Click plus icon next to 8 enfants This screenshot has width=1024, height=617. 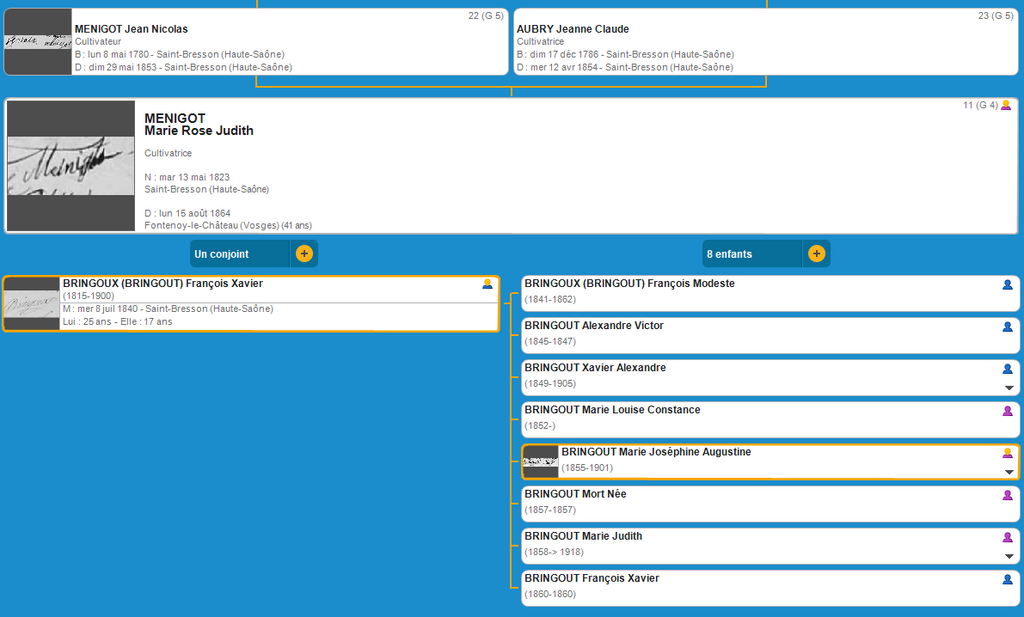pos(816,254)
